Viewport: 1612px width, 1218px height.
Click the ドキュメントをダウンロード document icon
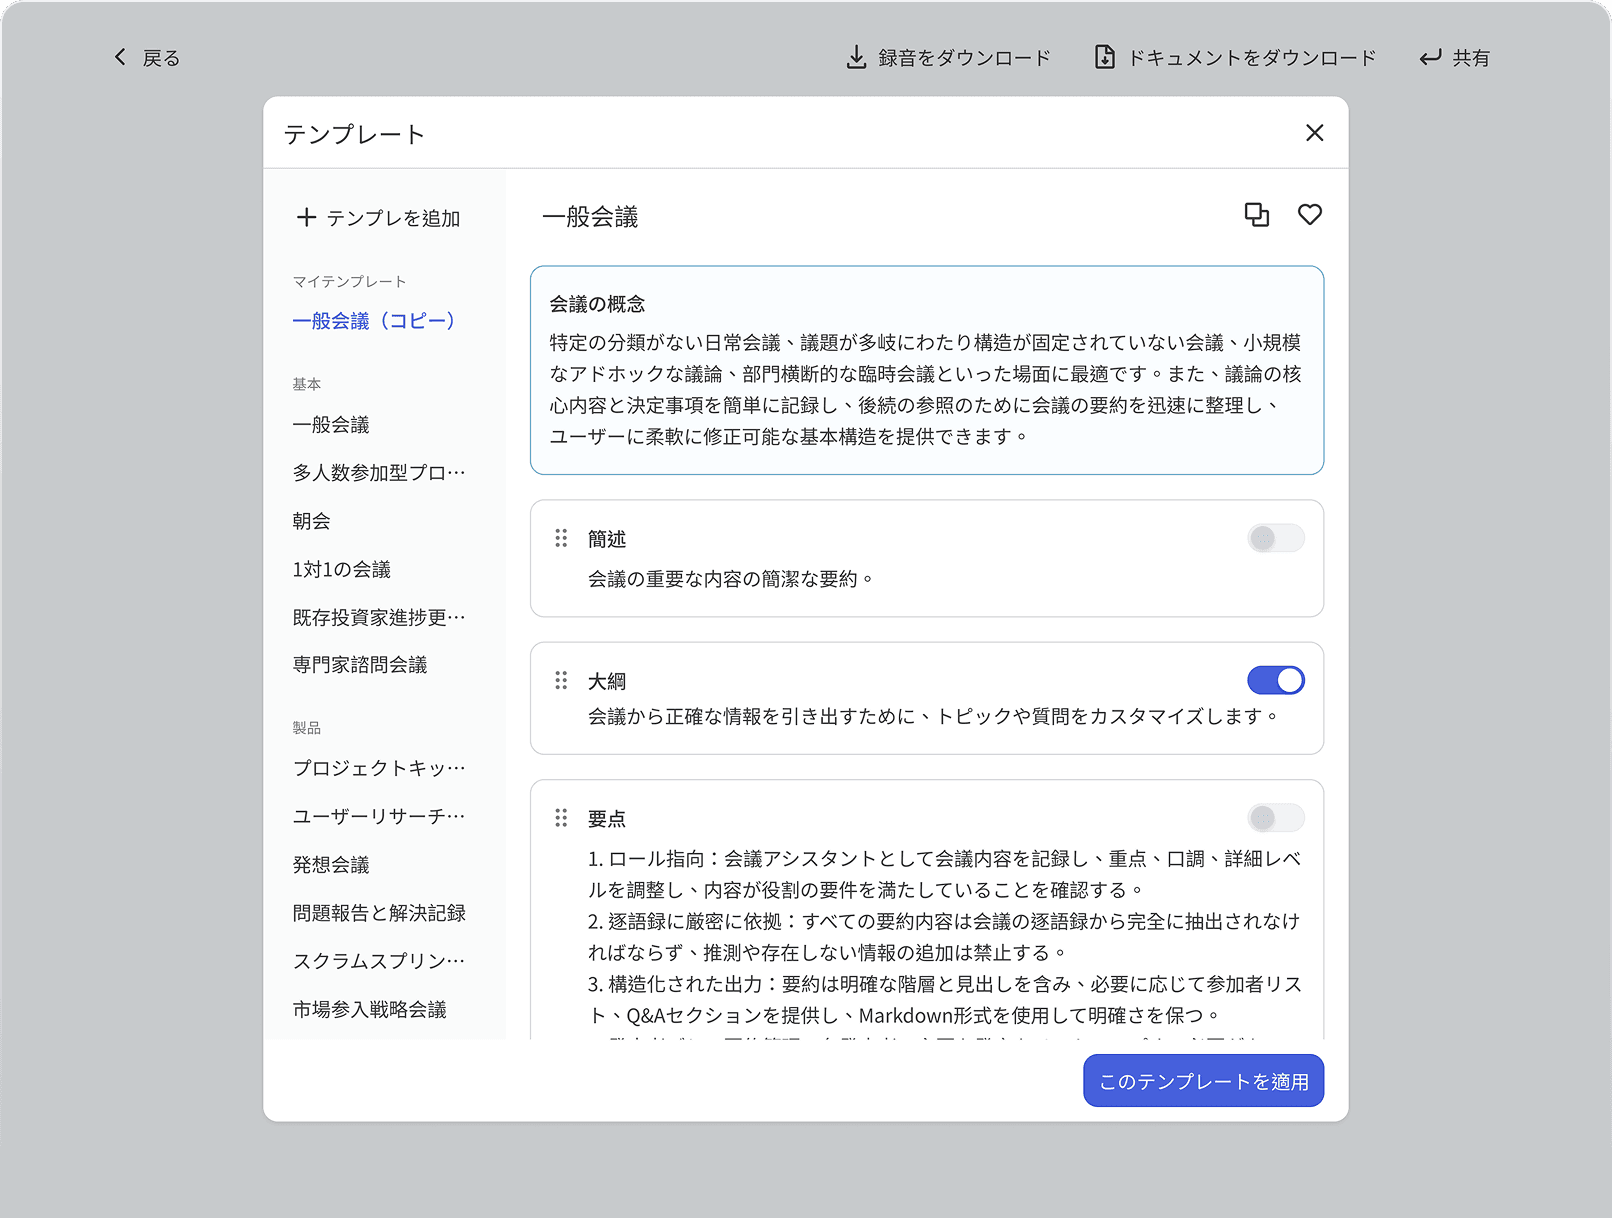1104,58
